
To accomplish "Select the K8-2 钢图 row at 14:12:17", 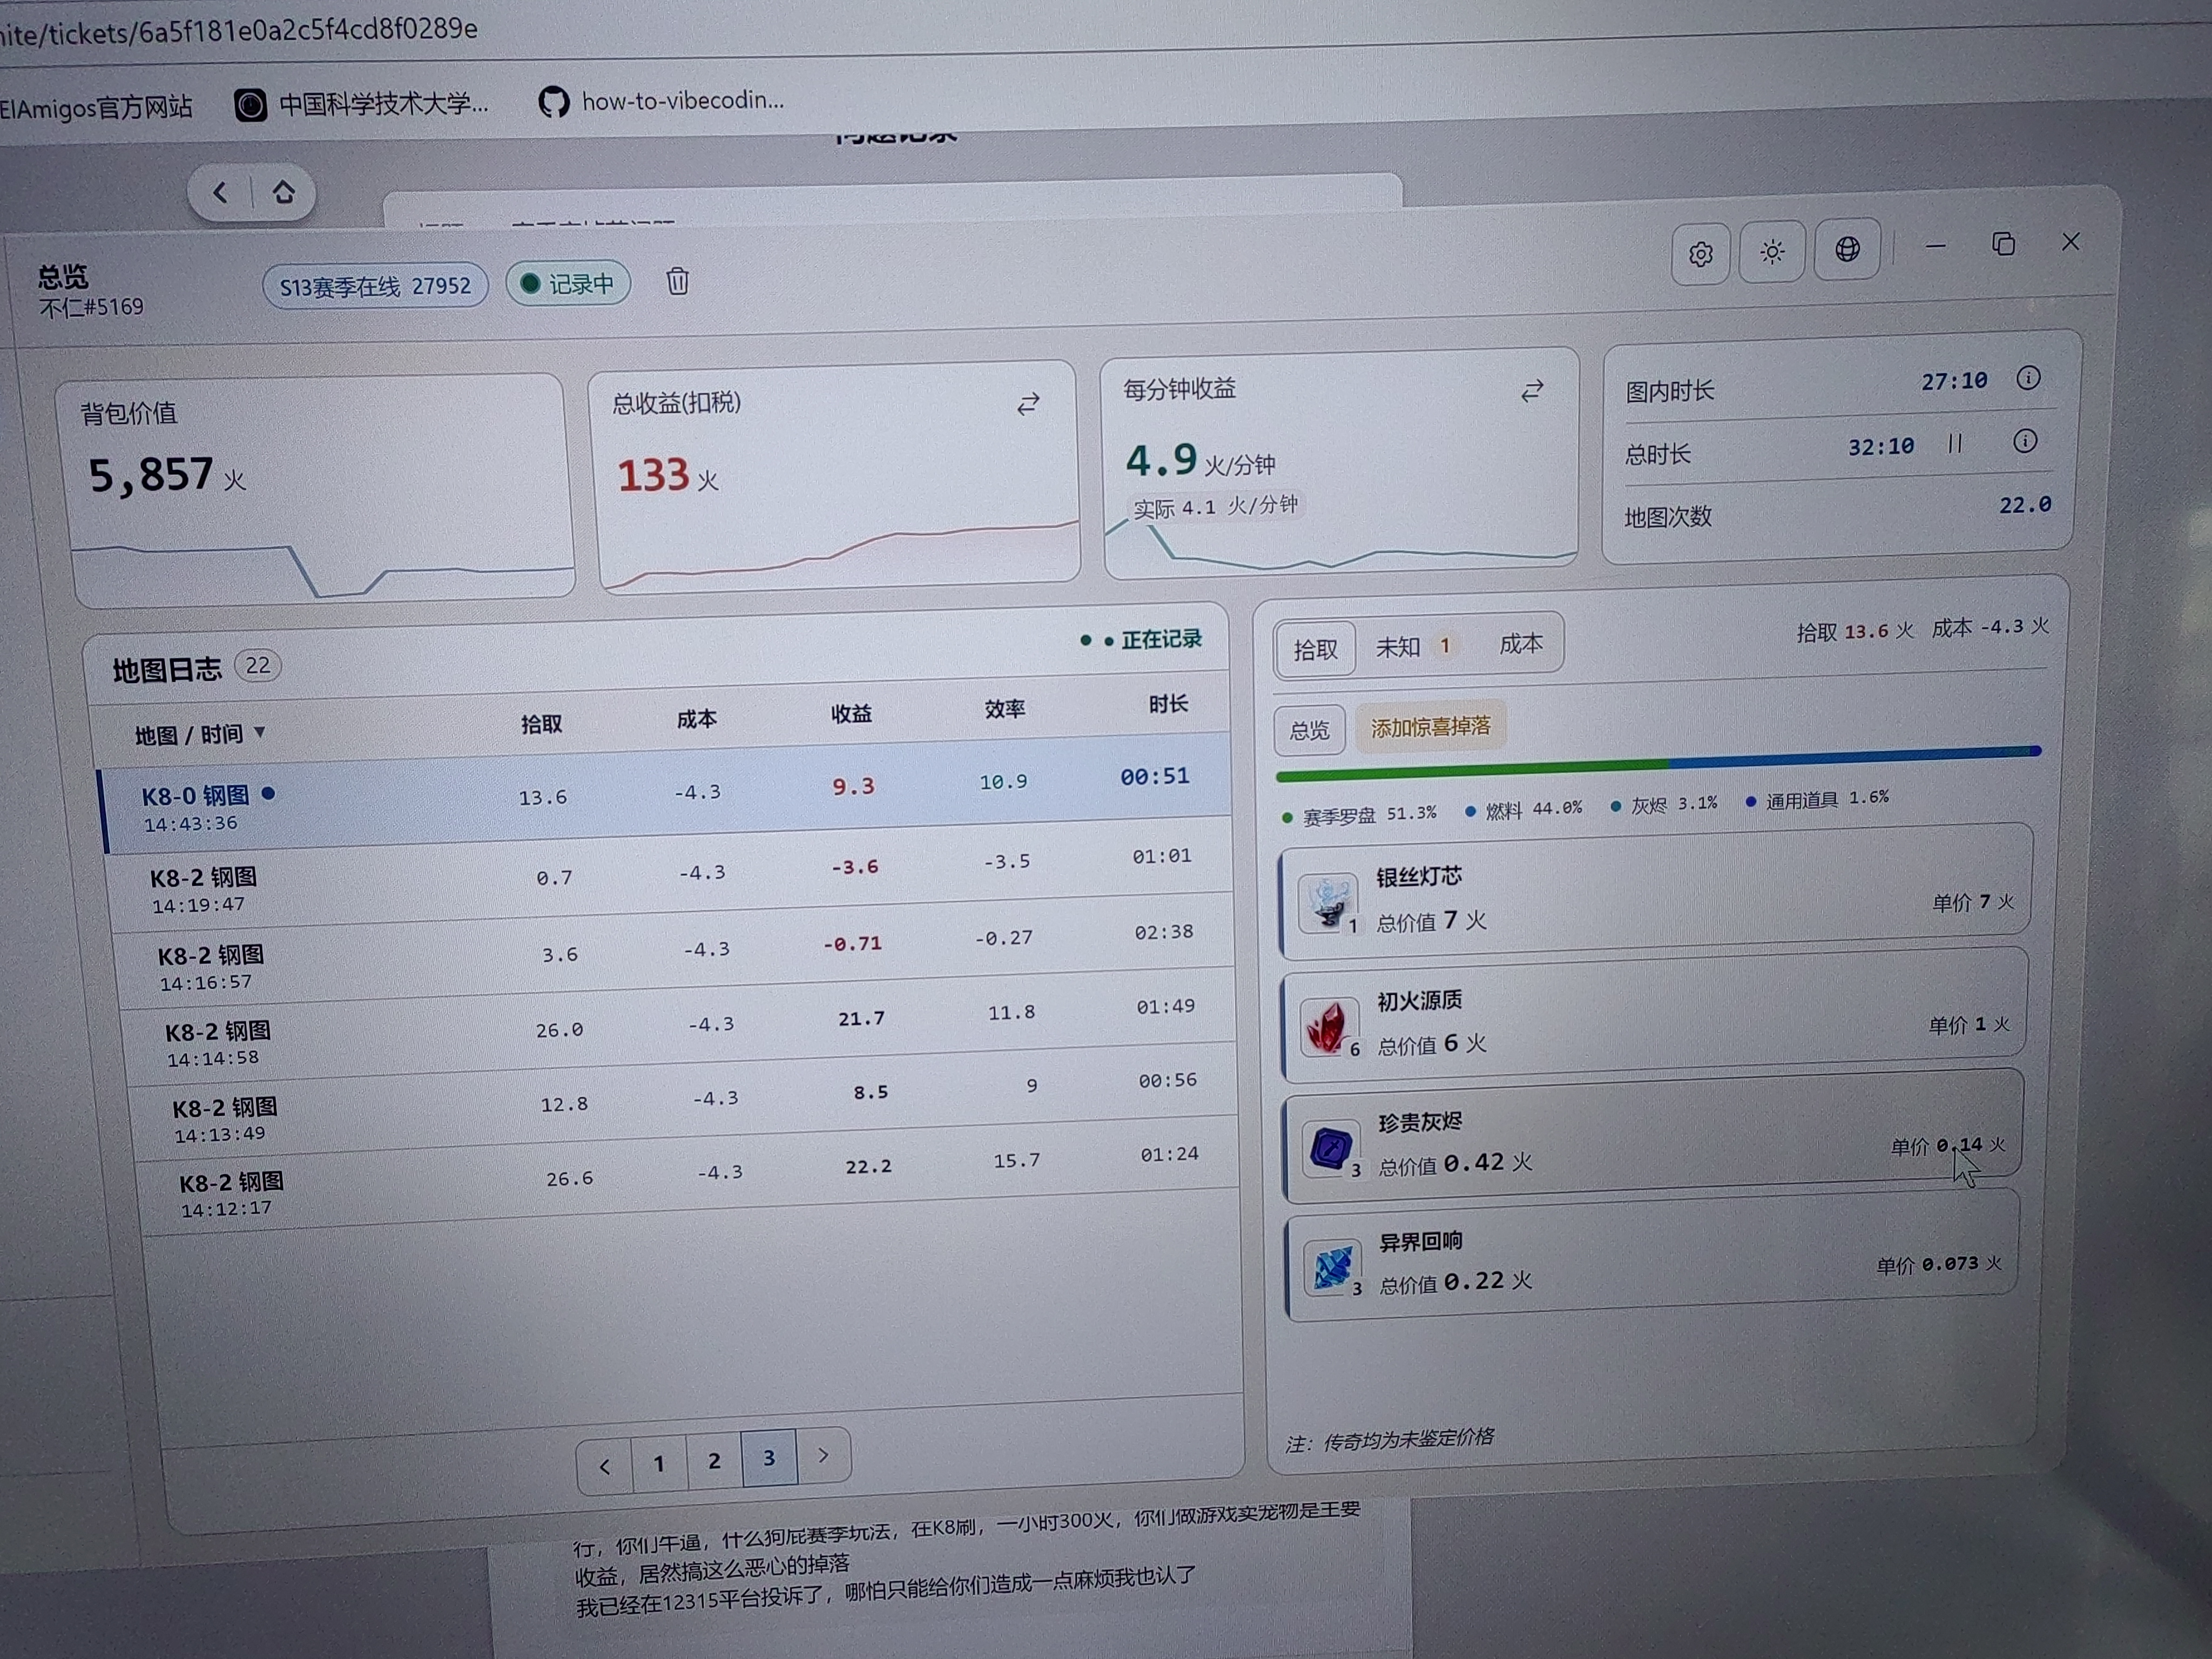I will [690, 1175].
